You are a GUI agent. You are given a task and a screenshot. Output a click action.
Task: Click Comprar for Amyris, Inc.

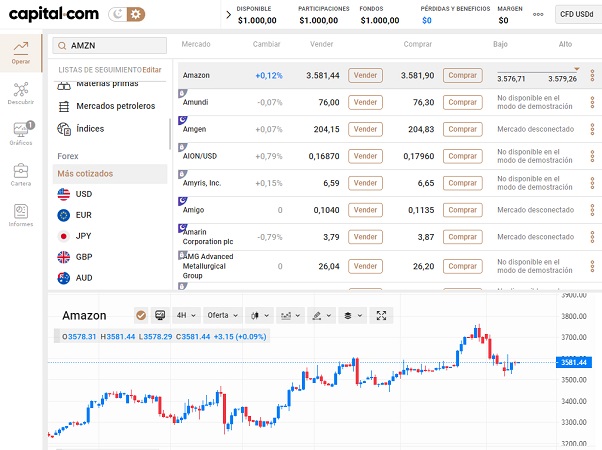[463, 183]
